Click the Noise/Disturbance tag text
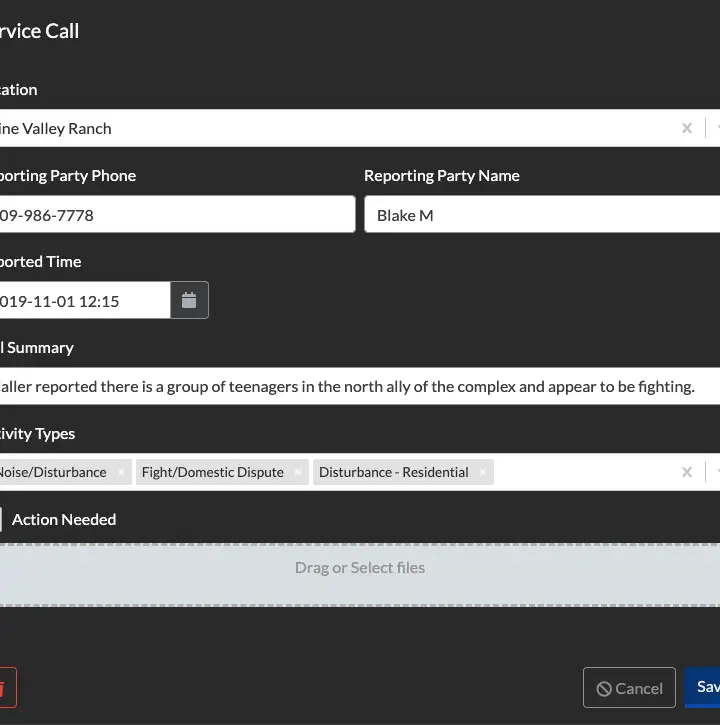The height and width of the screenshot is (725, 720). (53, 472)
